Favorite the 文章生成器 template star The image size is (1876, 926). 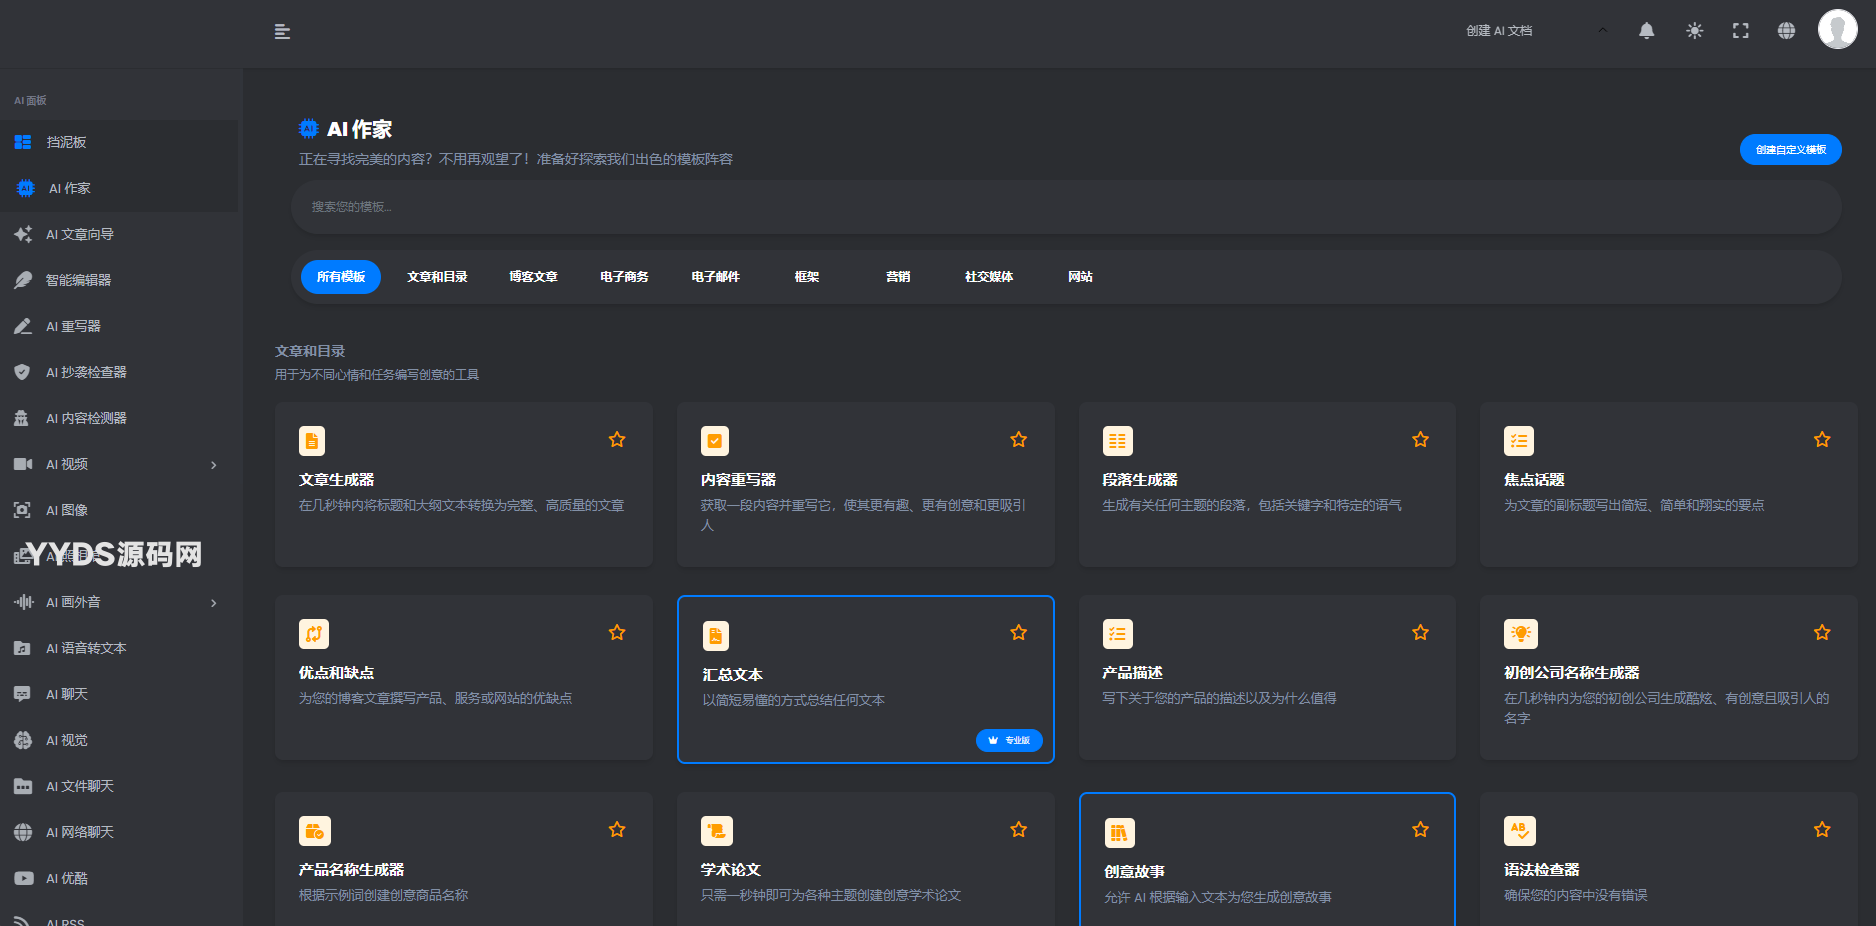point(617,440)
